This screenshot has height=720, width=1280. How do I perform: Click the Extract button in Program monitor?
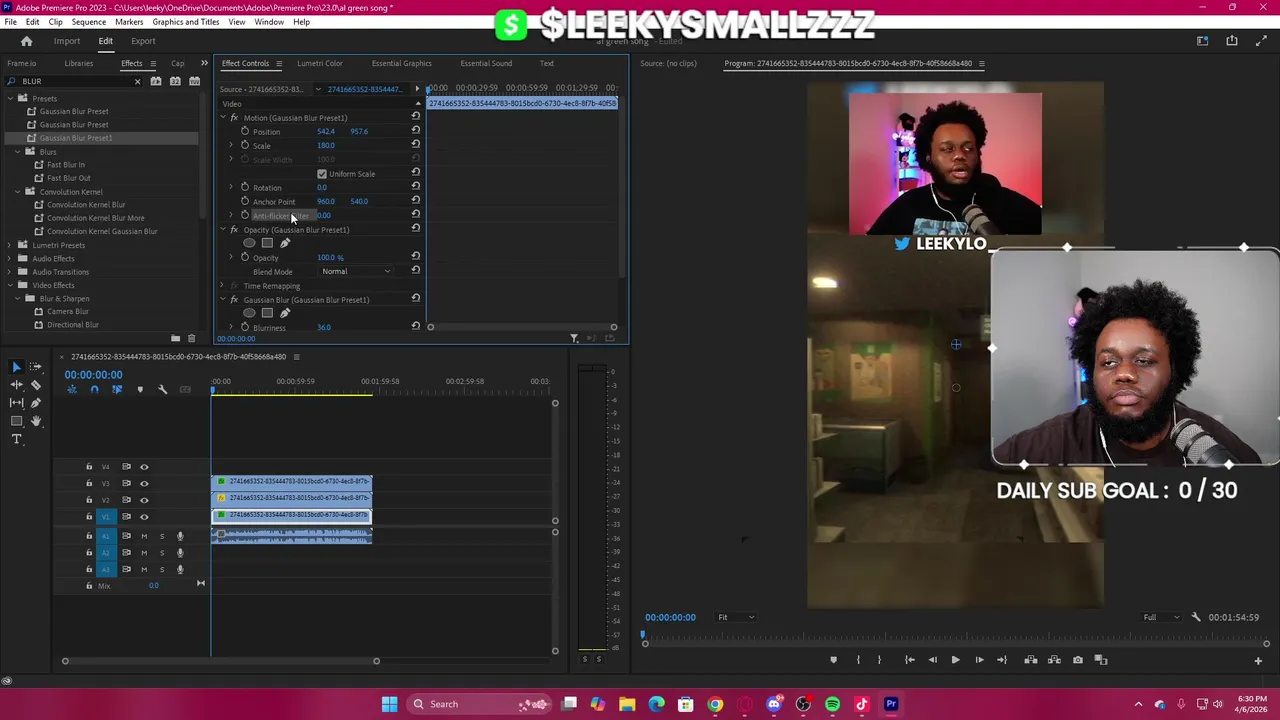coord(1054,660)
